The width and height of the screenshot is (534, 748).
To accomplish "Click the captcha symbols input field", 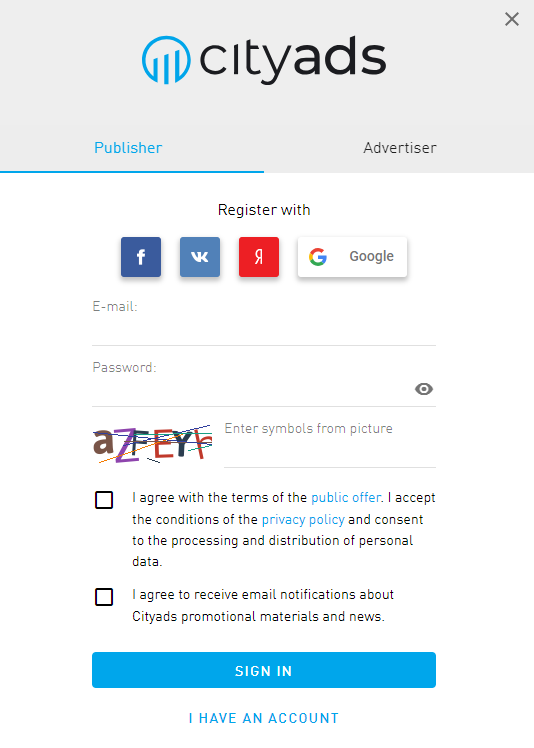I will (x=330, y=444).
